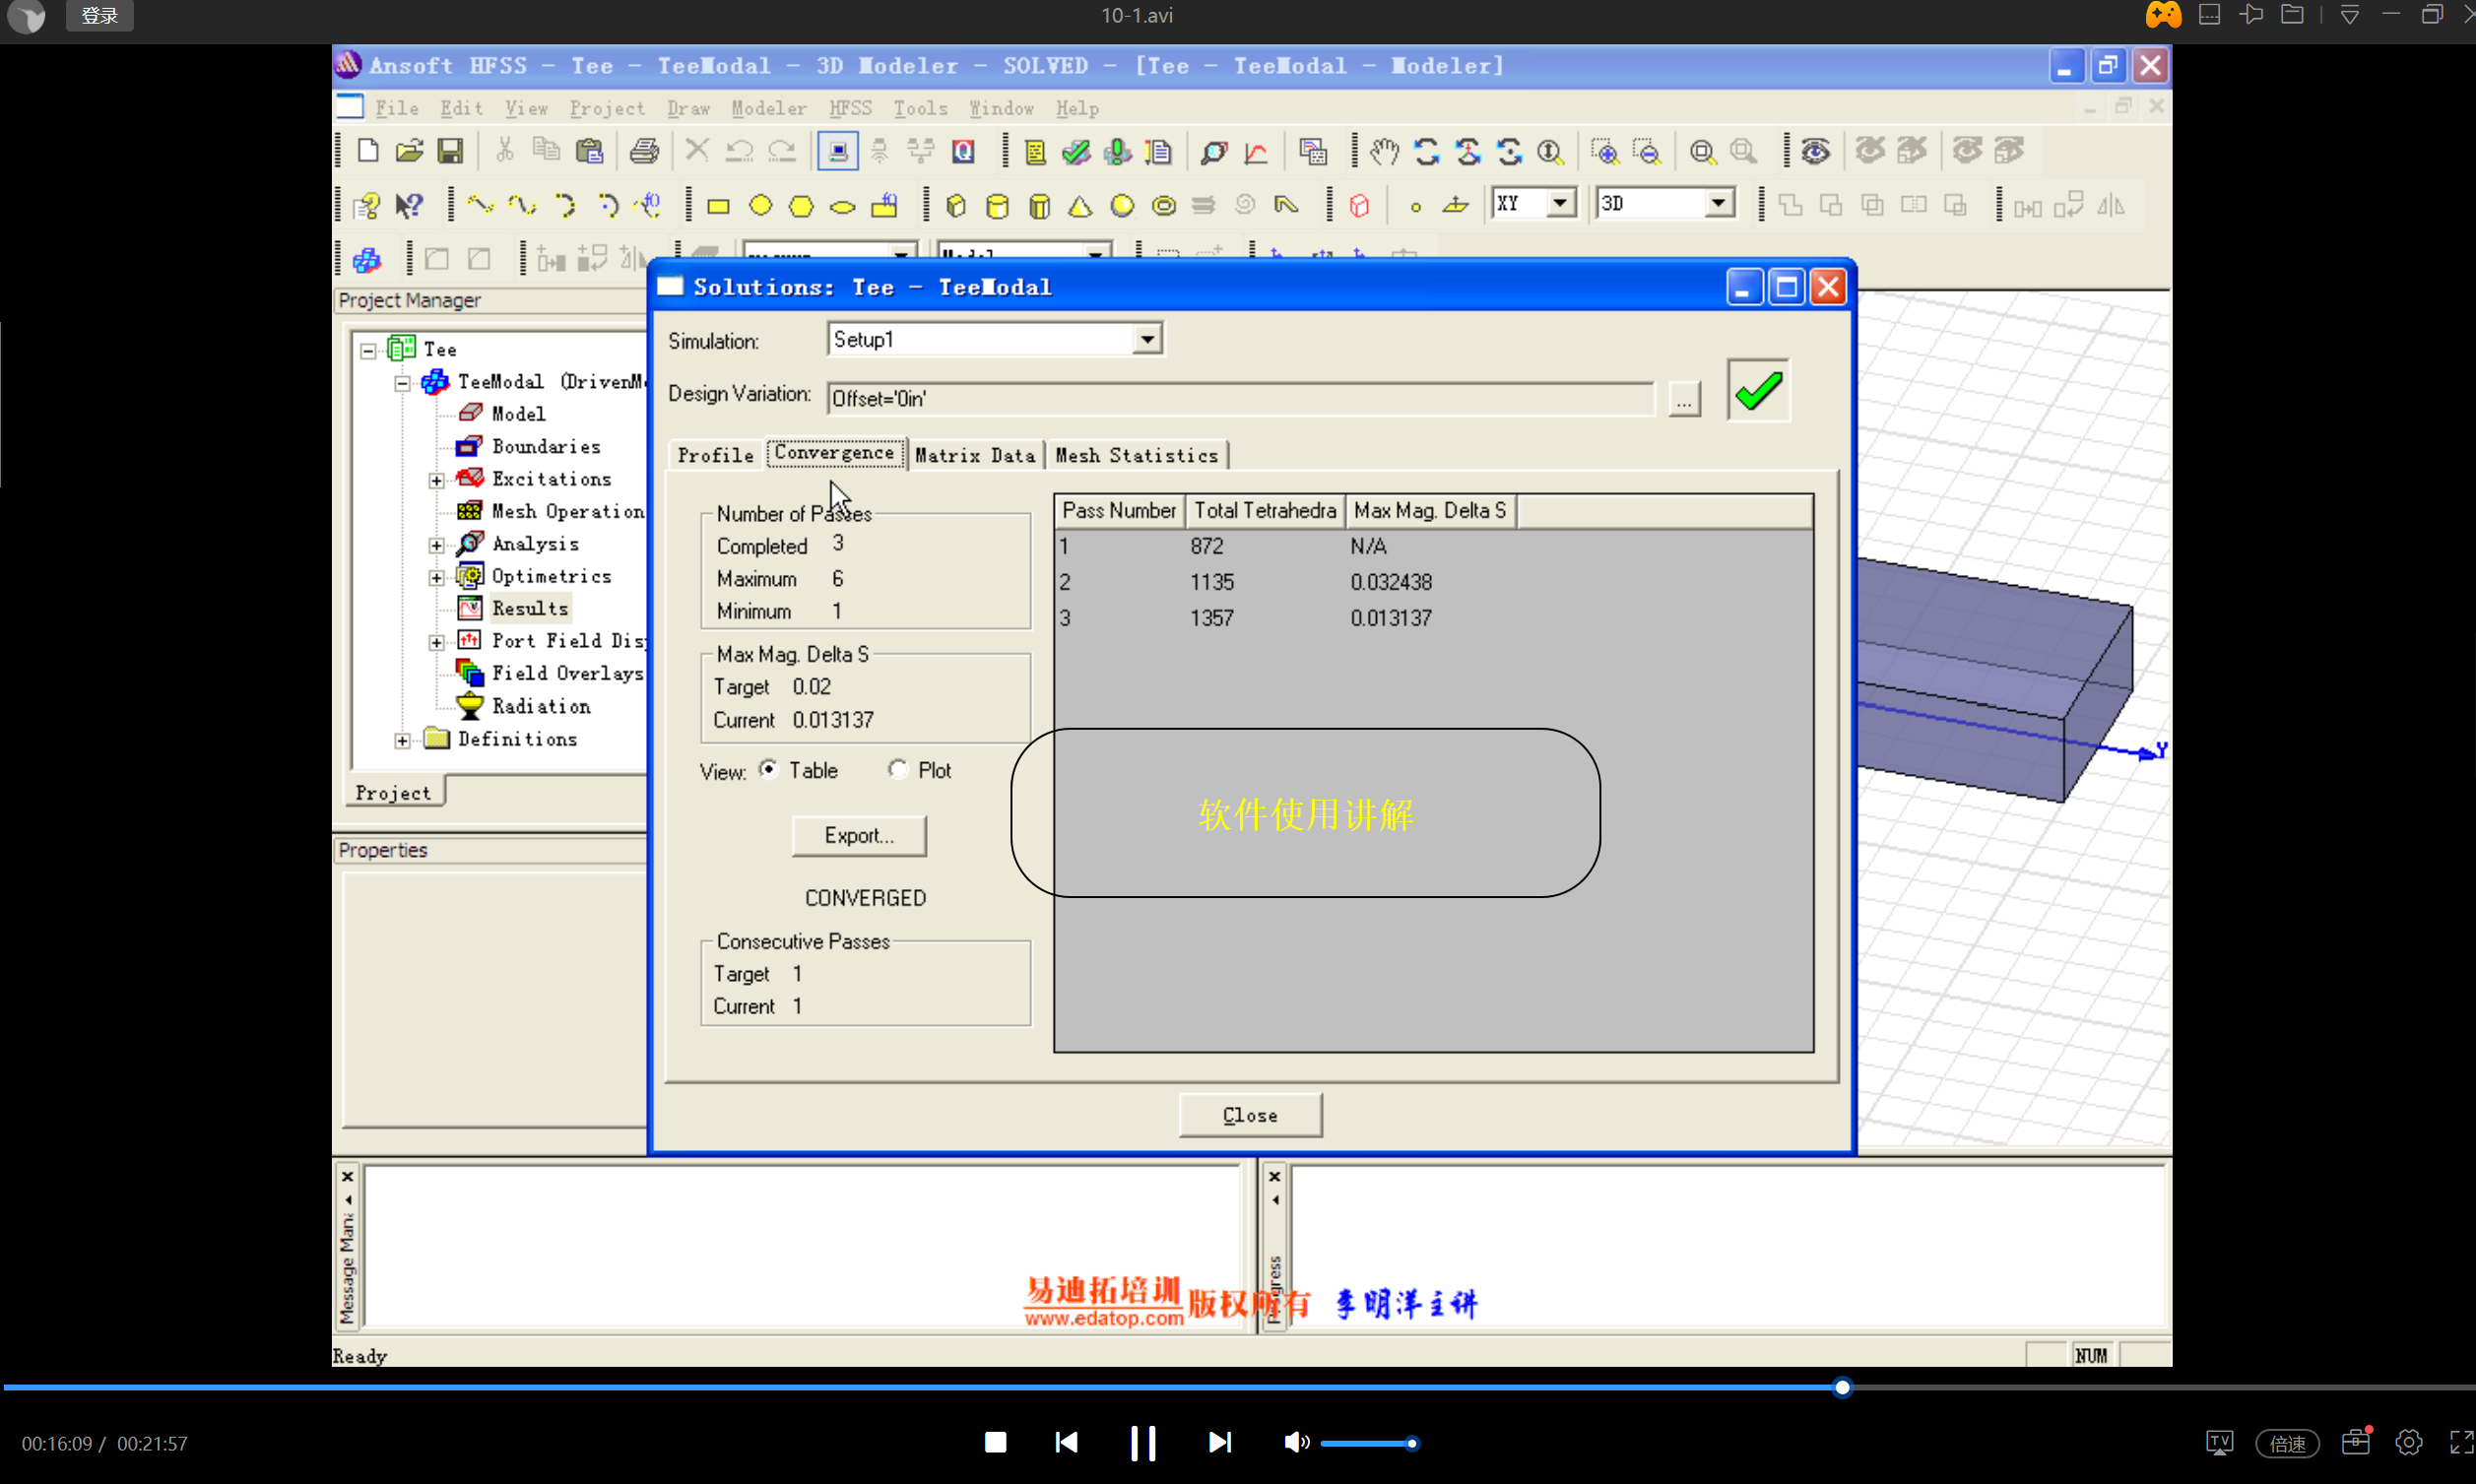This screenshot has width=2476, height=1484.
Task: Select the Draw Box tool
Action: (x=956, y=206)
